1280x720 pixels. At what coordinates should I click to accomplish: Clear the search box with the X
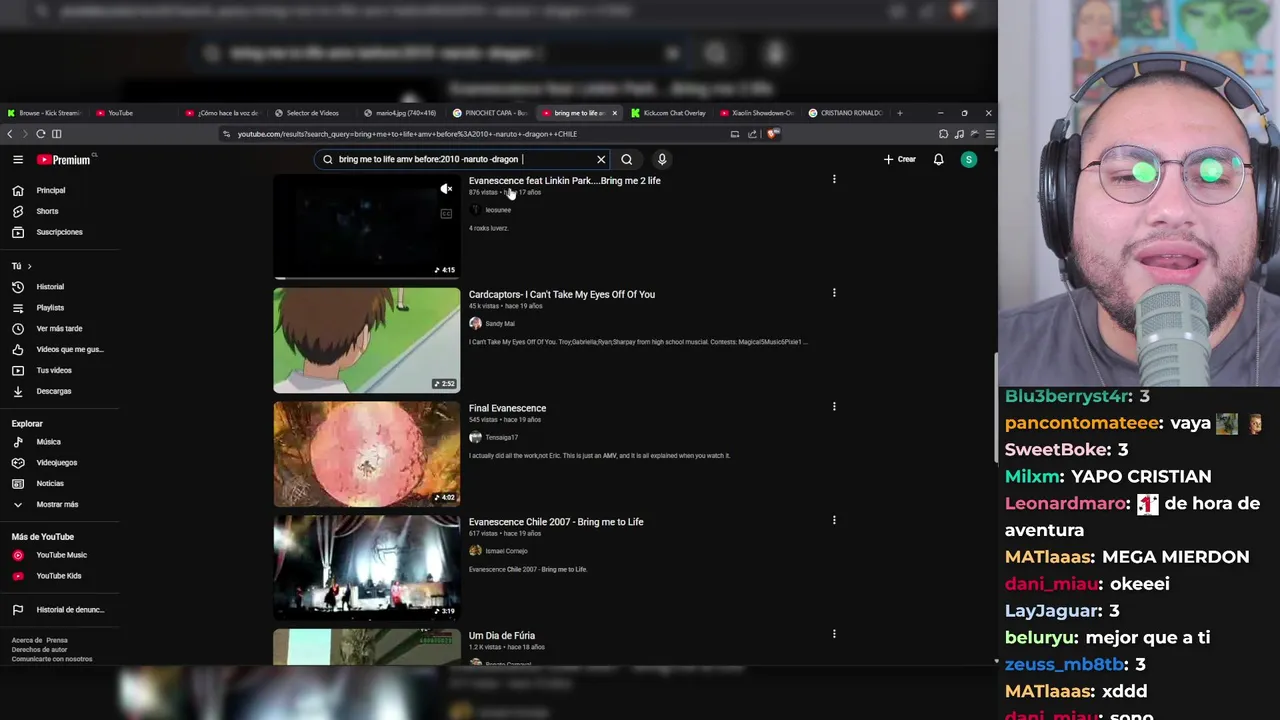tap(601, 159)
